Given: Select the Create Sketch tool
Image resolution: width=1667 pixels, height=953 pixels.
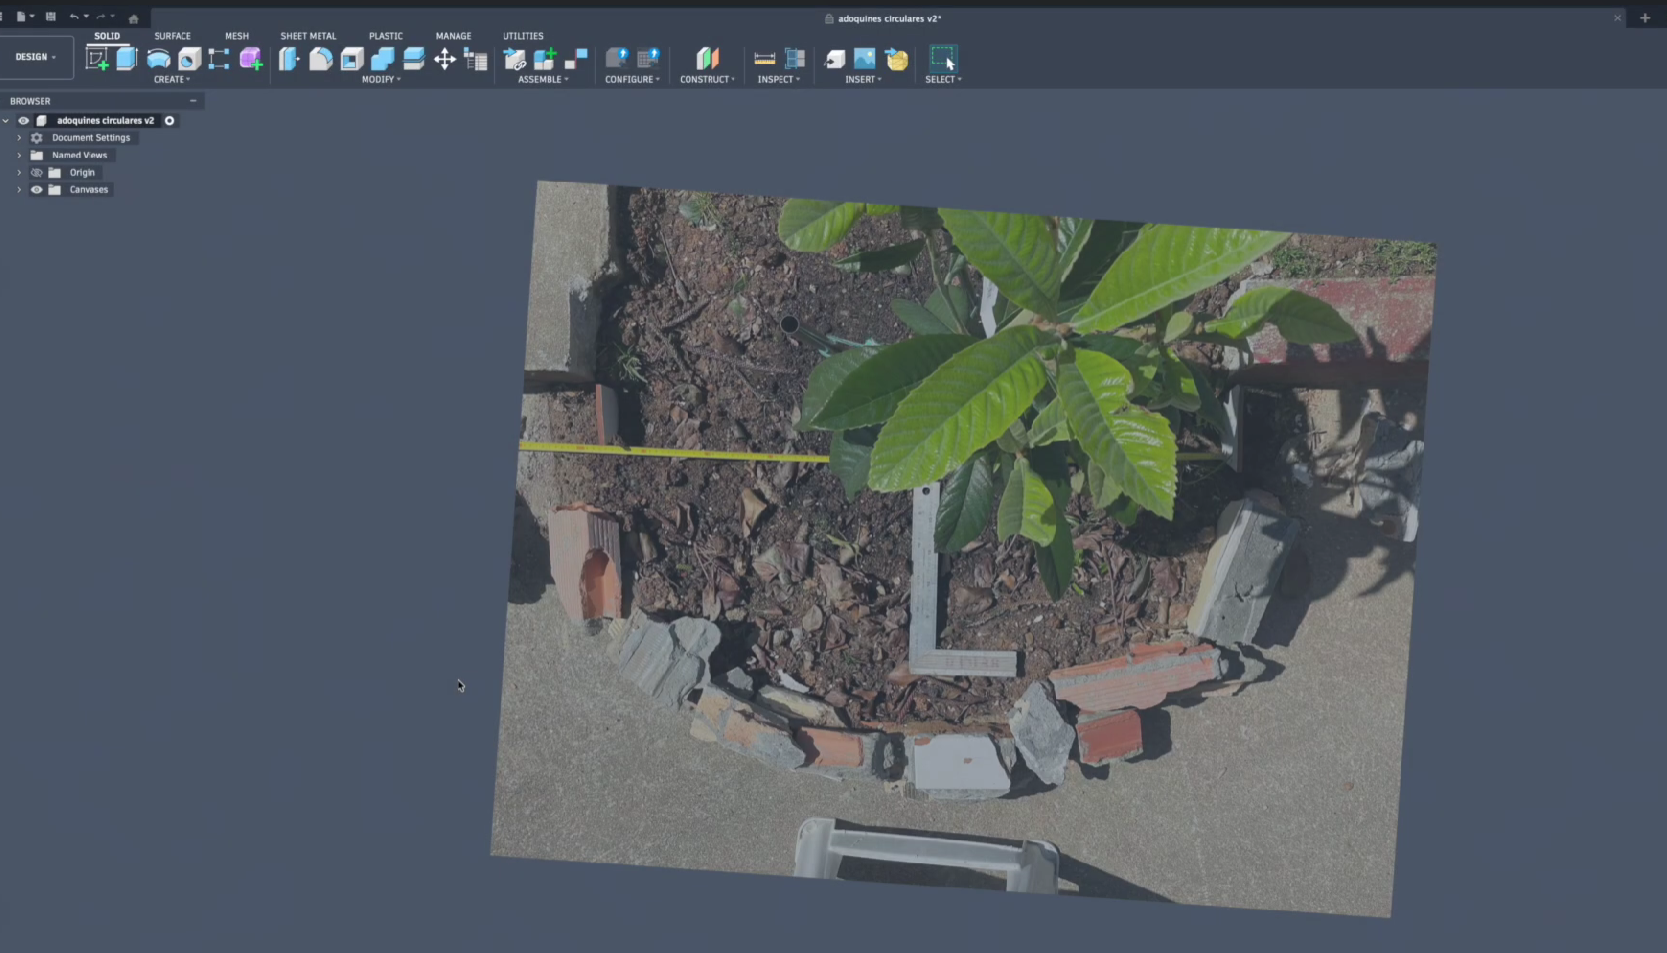Looking at the screenshot, I should coord(97,59).
